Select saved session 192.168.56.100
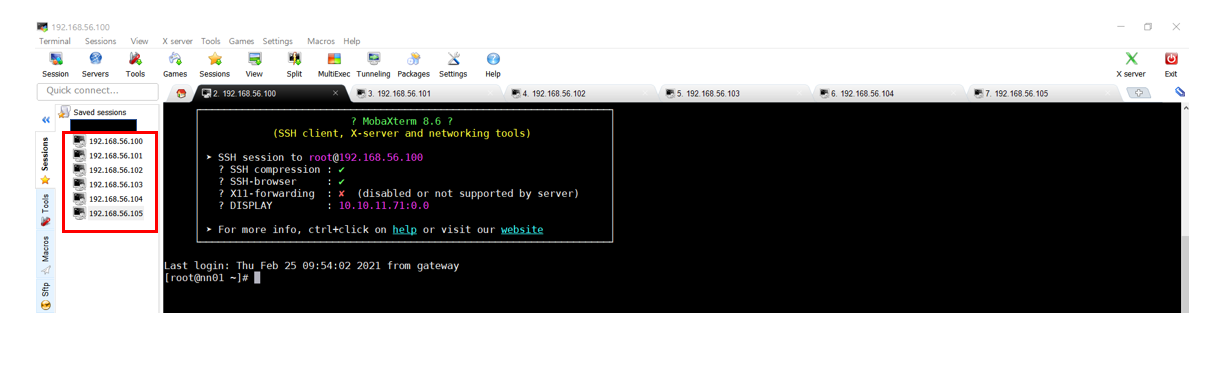The image size is (1231, 366). point(108,141)
